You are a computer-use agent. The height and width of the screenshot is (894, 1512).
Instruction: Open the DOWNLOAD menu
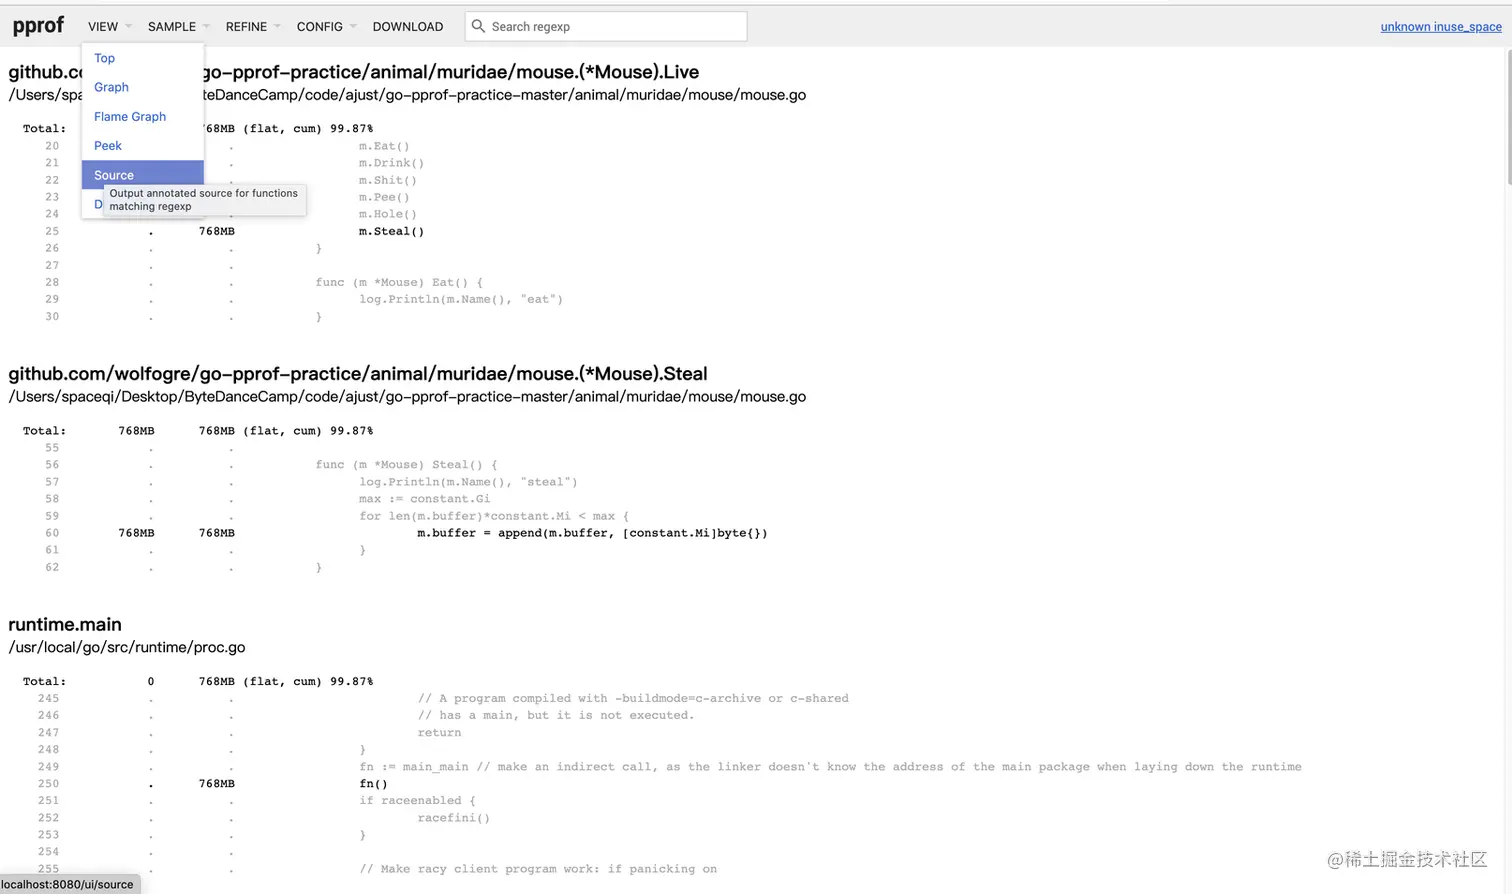[407, 26]
